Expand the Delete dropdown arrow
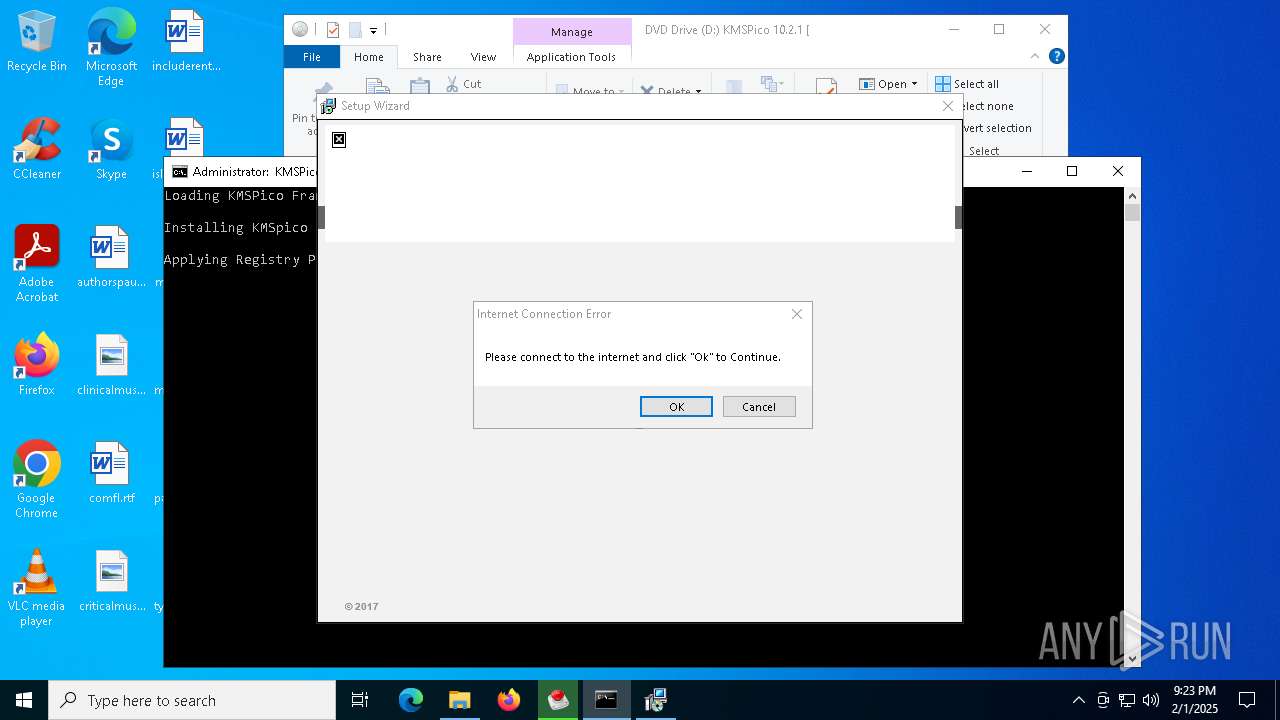The image size is (1280, 720). pos(698,92)
